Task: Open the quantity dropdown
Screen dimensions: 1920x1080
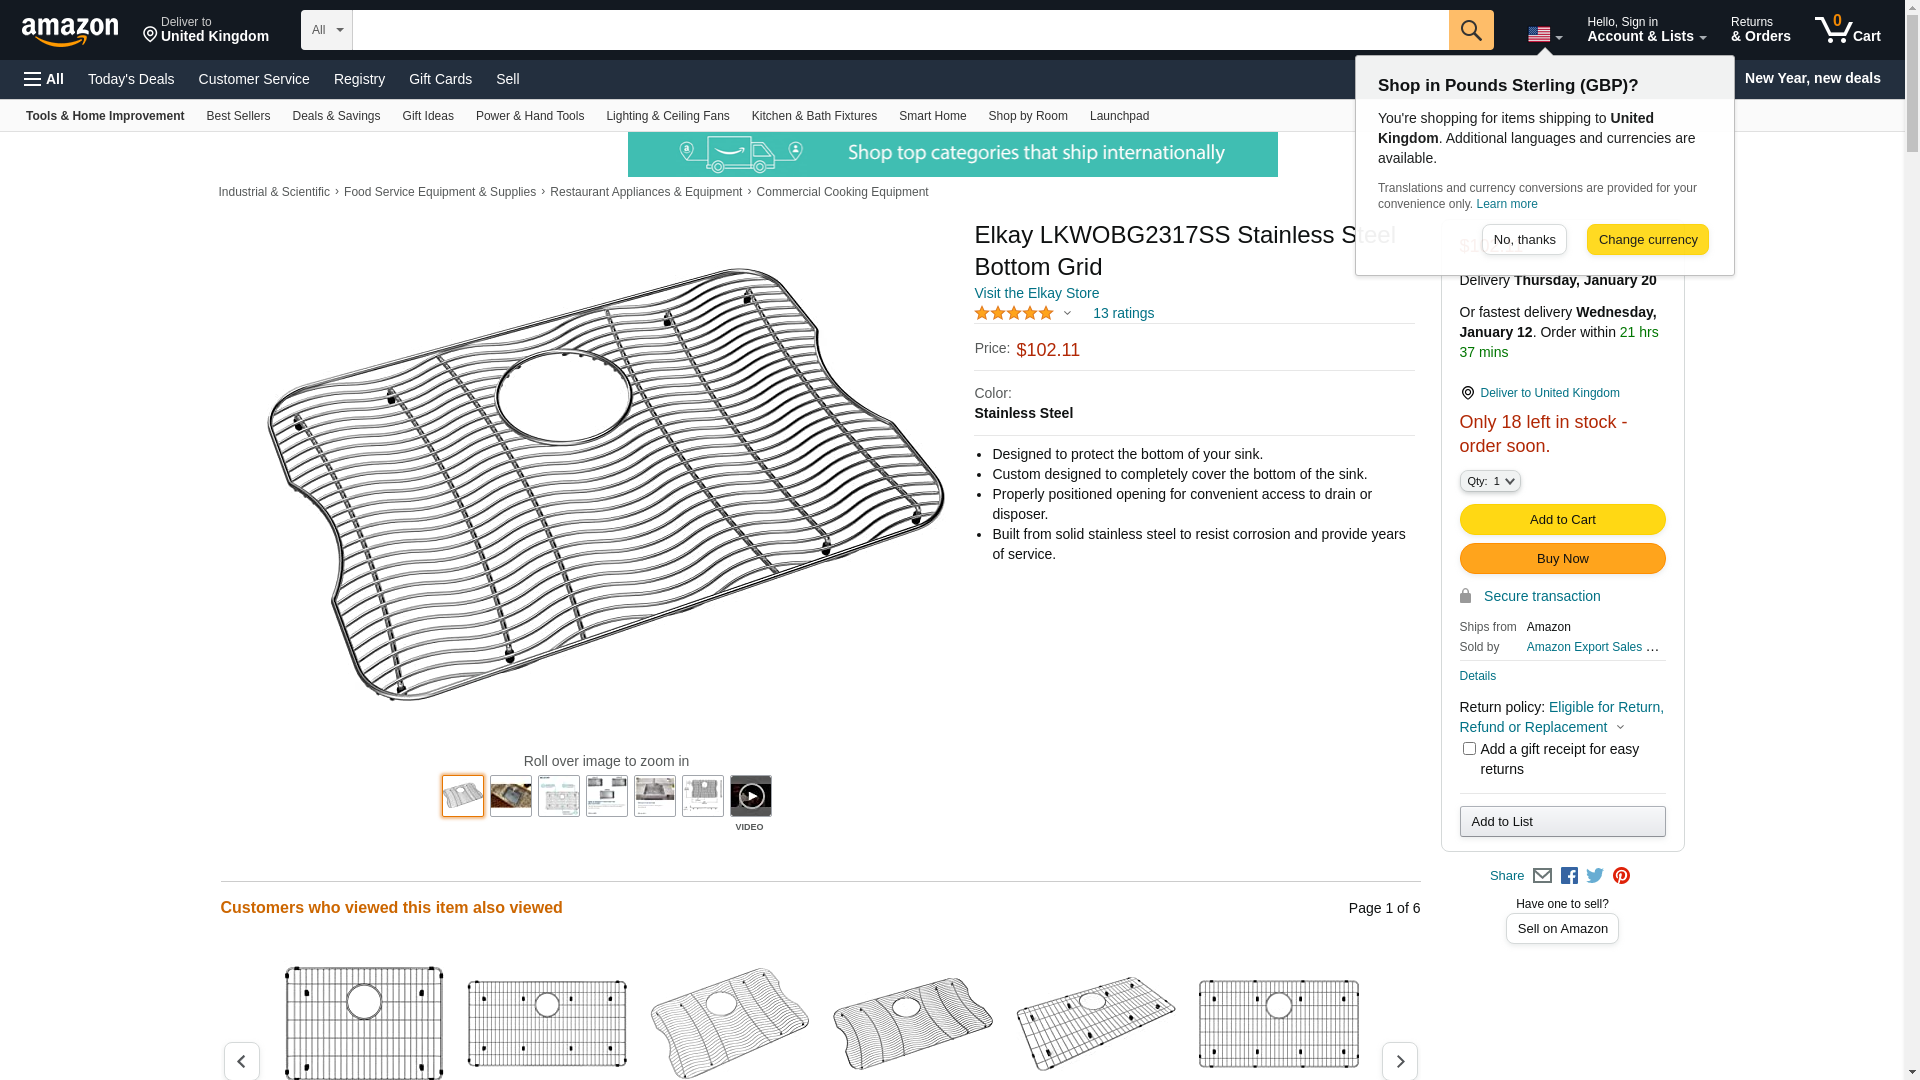Action: click(x=1489, y=482)
